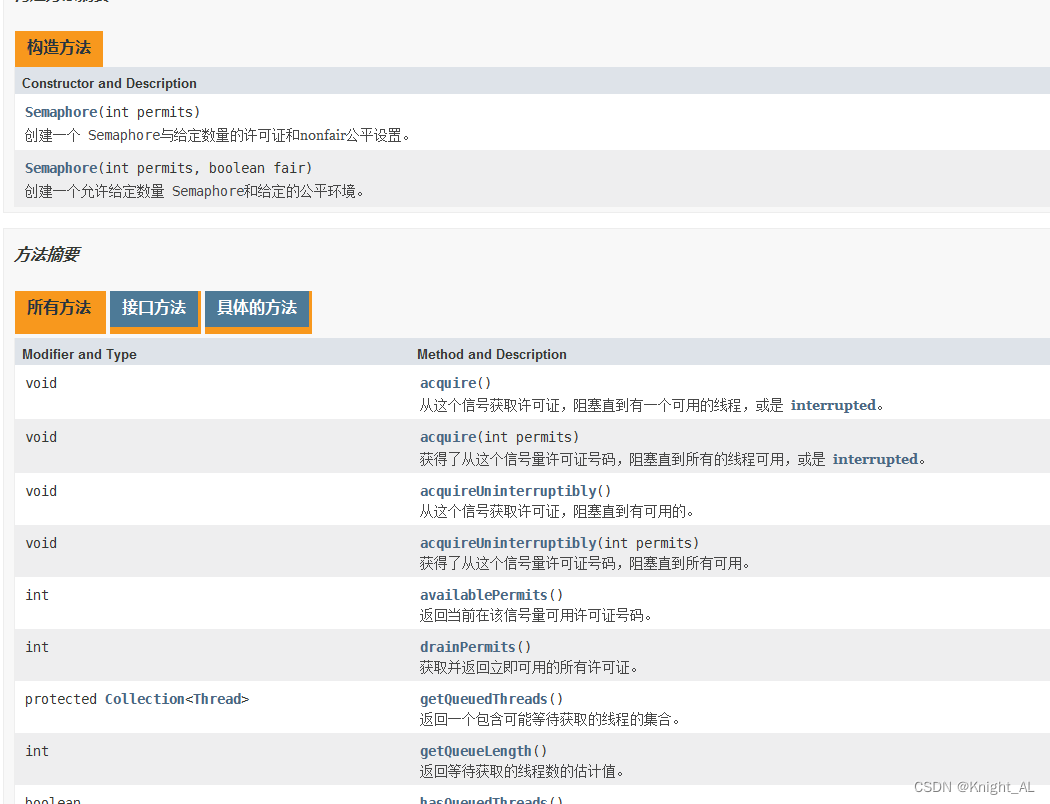Screen dimensions: 1050x804
Task: Follow the first interrupted hyperlink
Action: tap(833, 405)
